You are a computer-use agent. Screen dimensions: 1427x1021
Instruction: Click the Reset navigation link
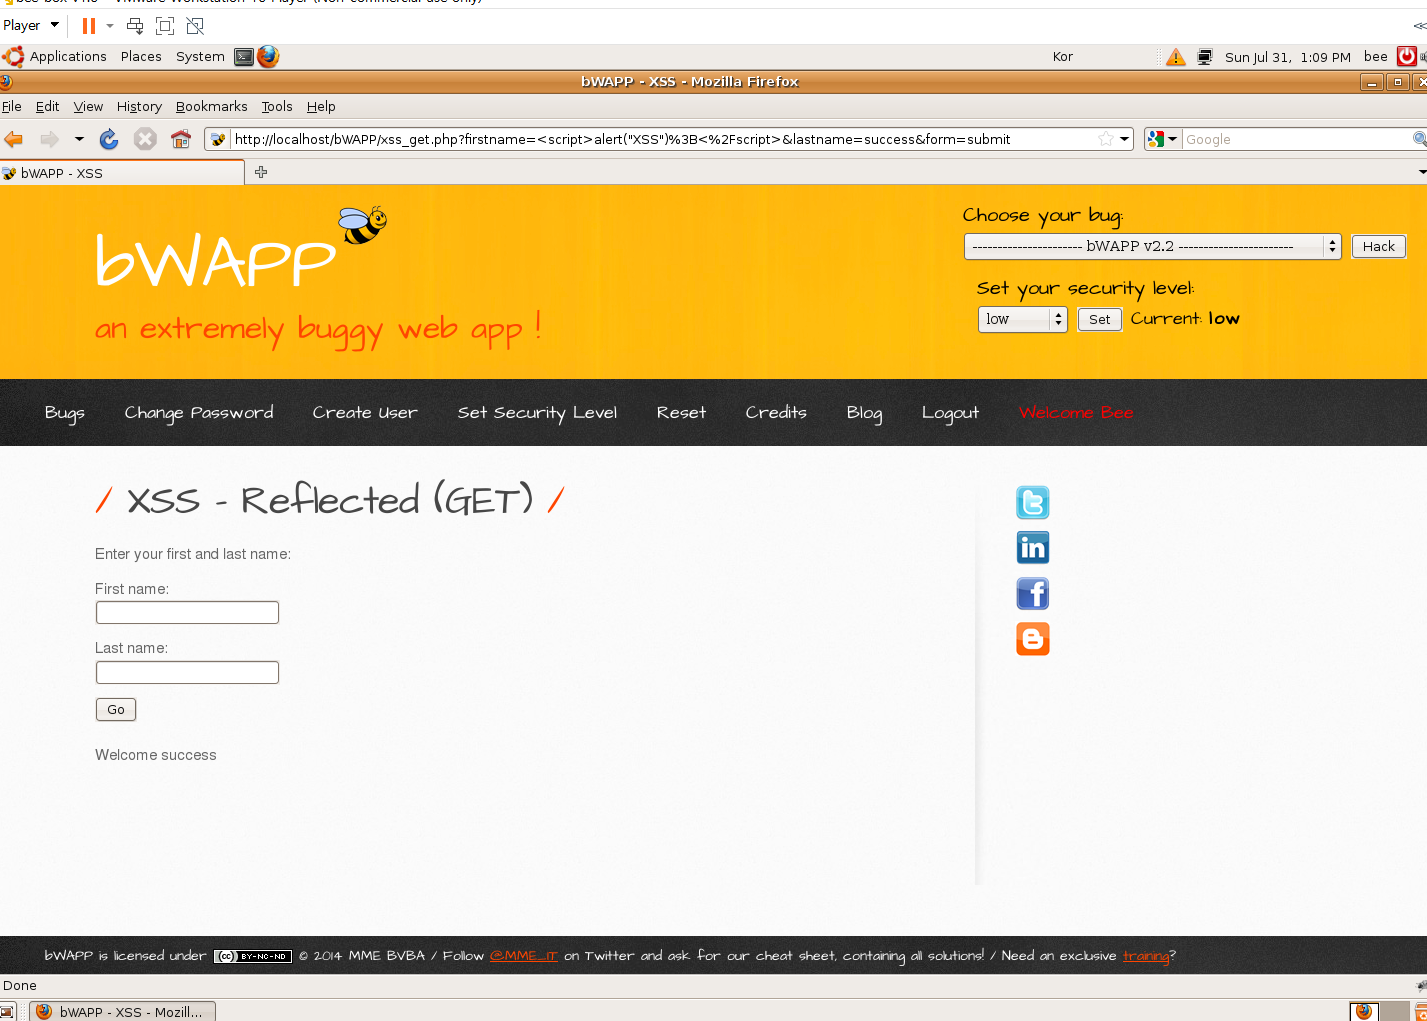pyautogui.click(x=681, y=413)
